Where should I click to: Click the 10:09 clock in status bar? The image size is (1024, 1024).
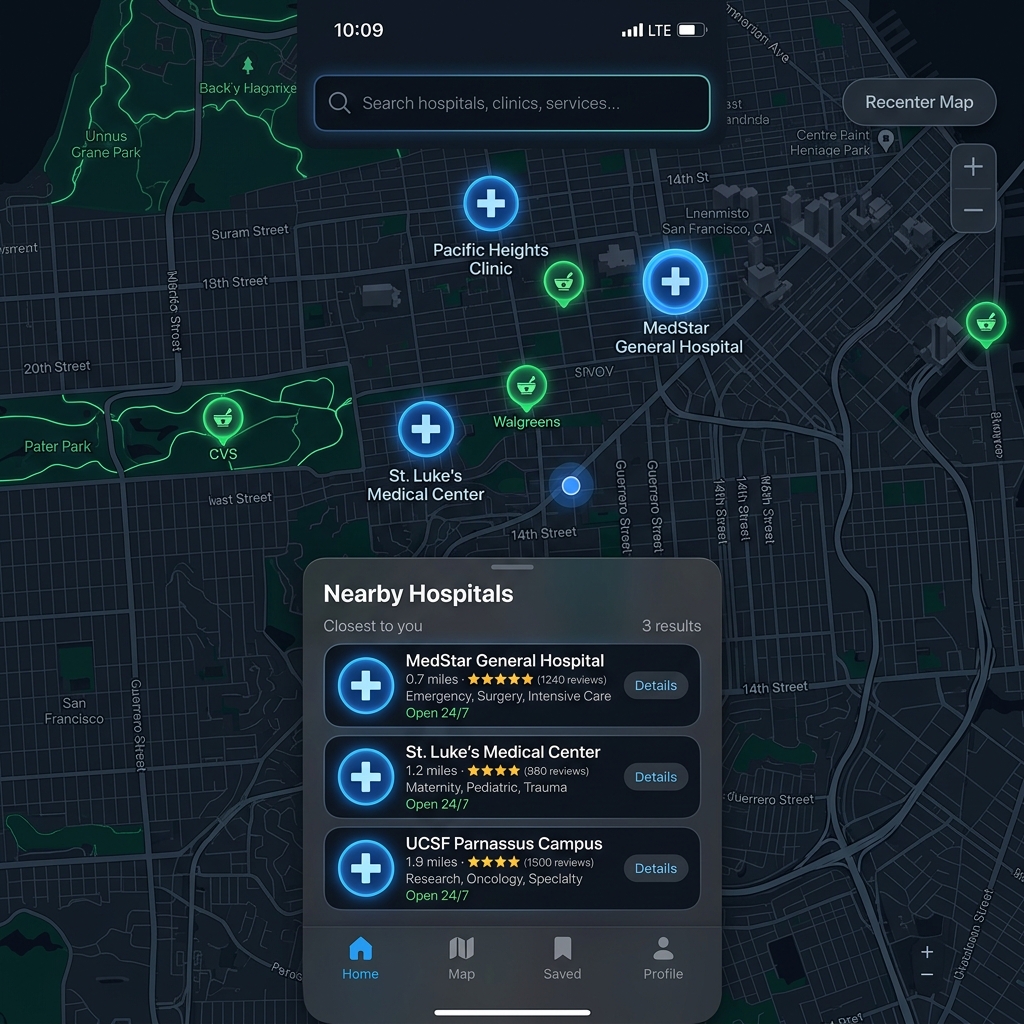pyautogui.click(x=359, y=30)
